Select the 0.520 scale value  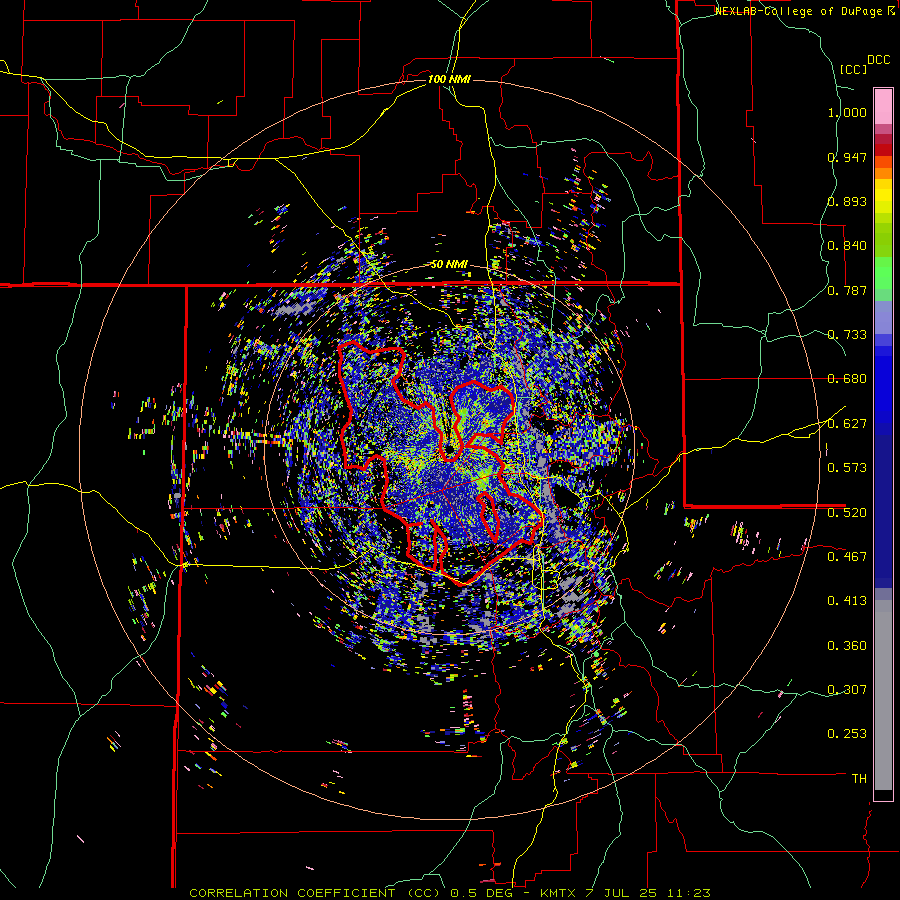847,513
